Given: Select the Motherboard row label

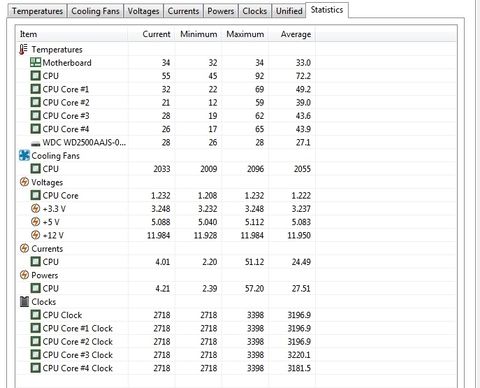Looking at the screenshot, I should (x=67, y=63).
